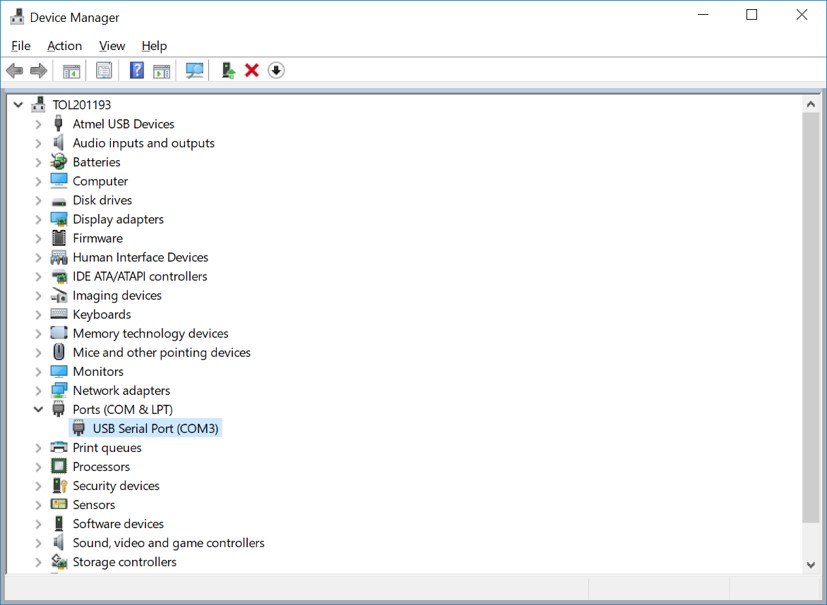Viewport: 827px width, 605px height.
Task: Select USB Serial Port (COM3) entry
Action: click(155, 428)
